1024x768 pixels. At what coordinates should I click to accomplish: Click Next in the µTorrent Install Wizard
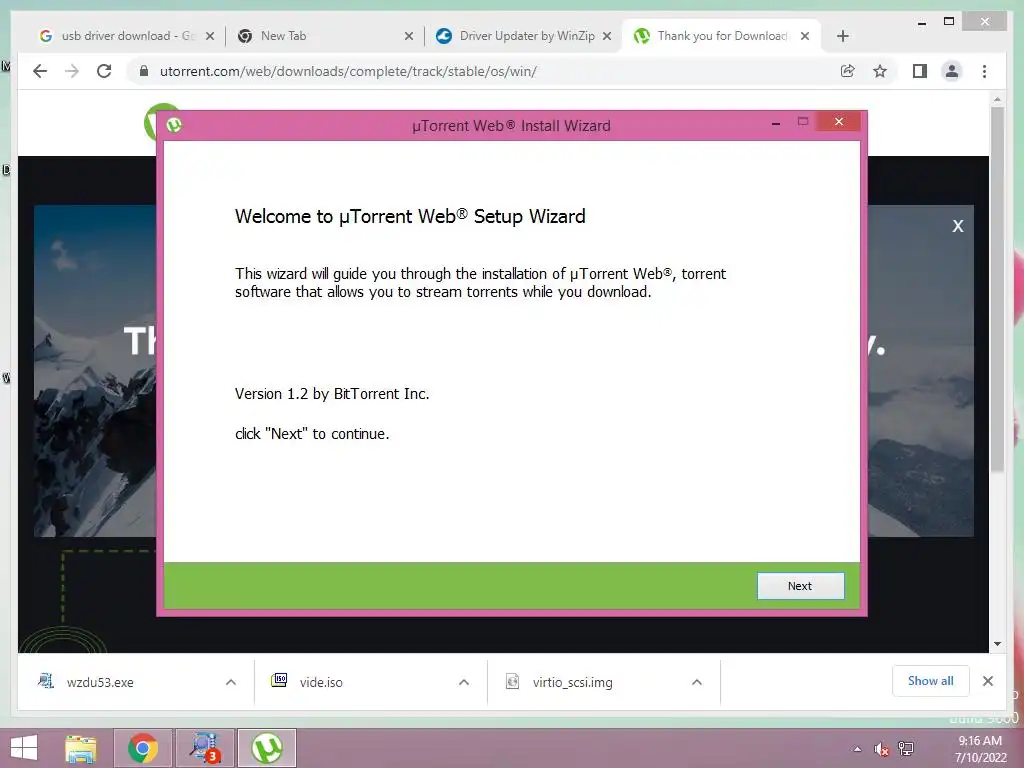point(800,586)
